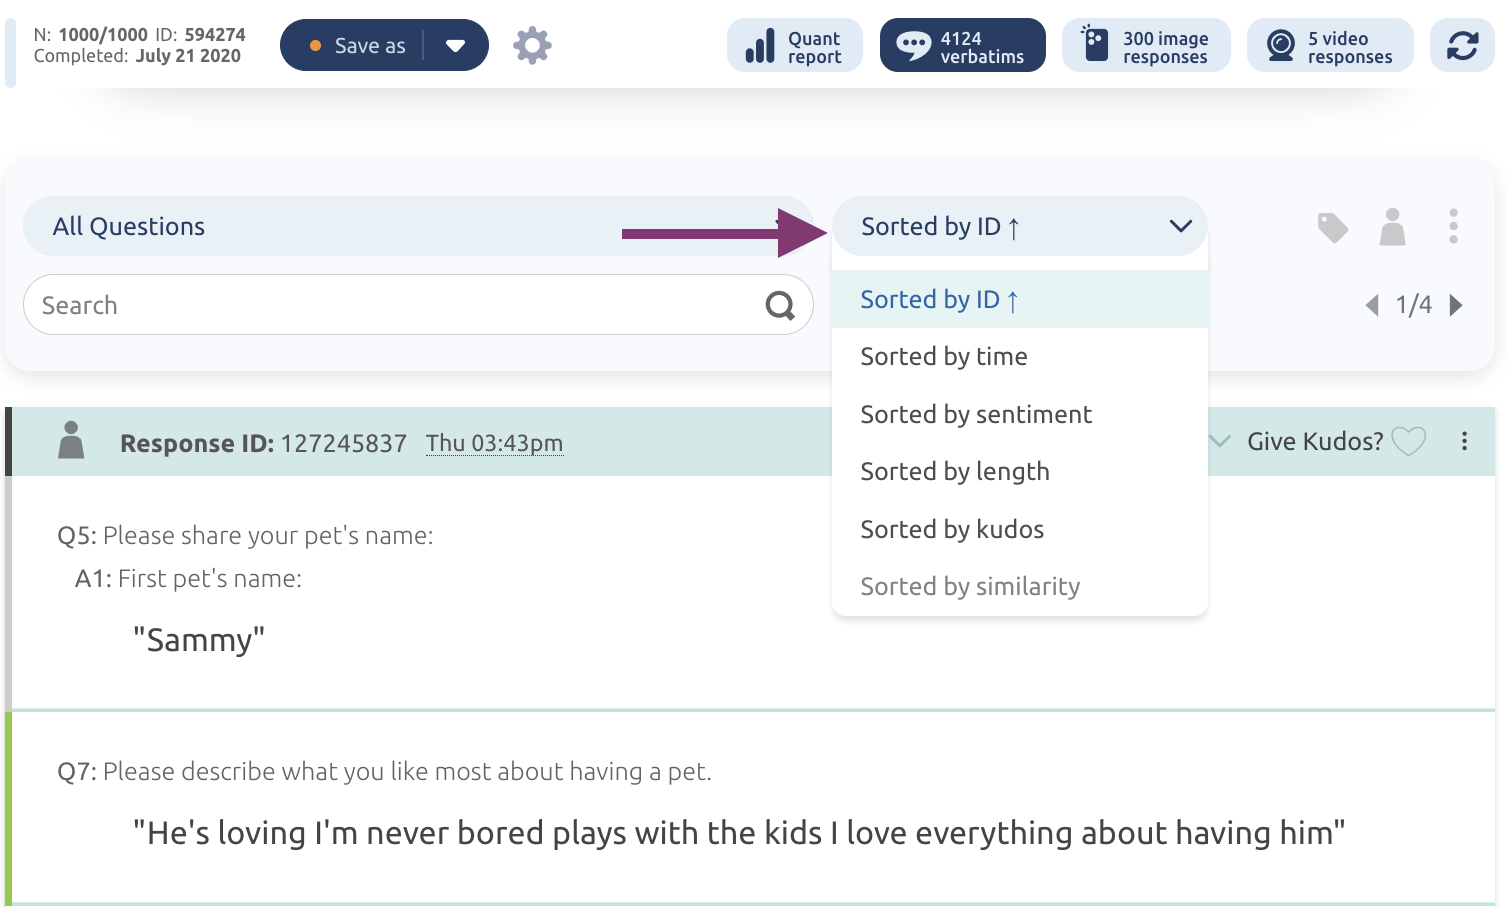This screenshot has width=1506, height=908.
Task: Click the refresh arrows icon button
Action: 1462,46
